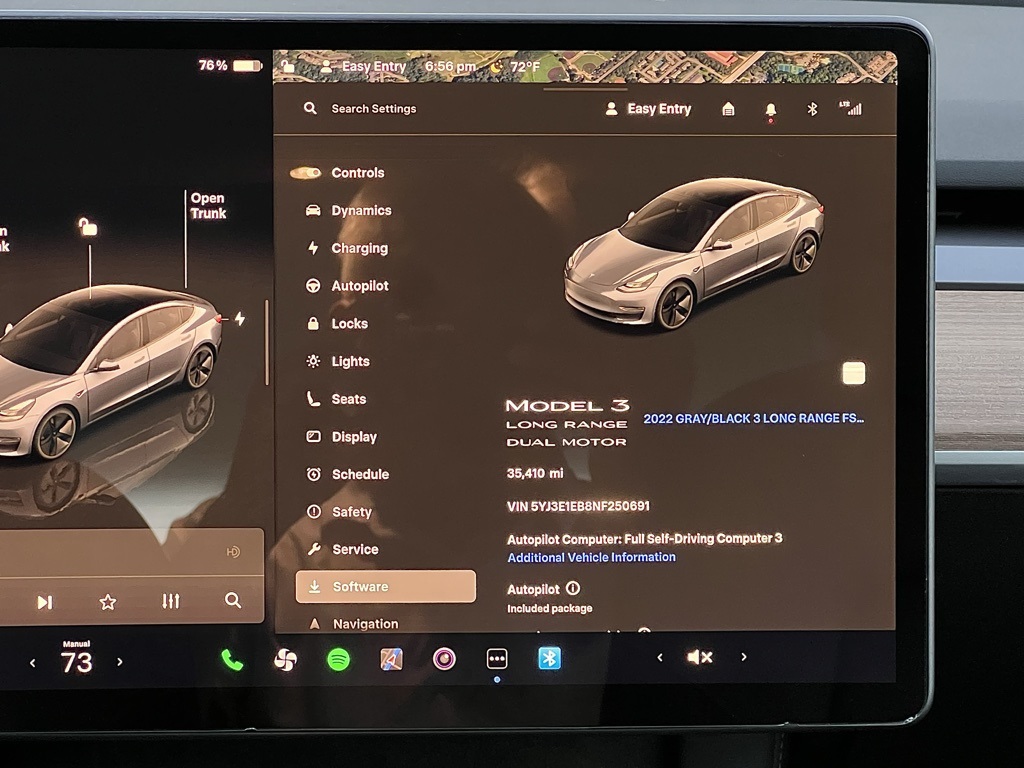Screen dimensions: 1024x768
Task: Tap the green phone icon
Action: (x=232, y=659)
